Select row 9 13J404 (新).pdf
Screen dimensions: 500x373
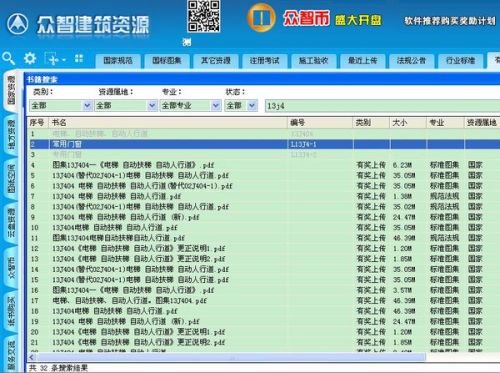click(x=263, y=217)
